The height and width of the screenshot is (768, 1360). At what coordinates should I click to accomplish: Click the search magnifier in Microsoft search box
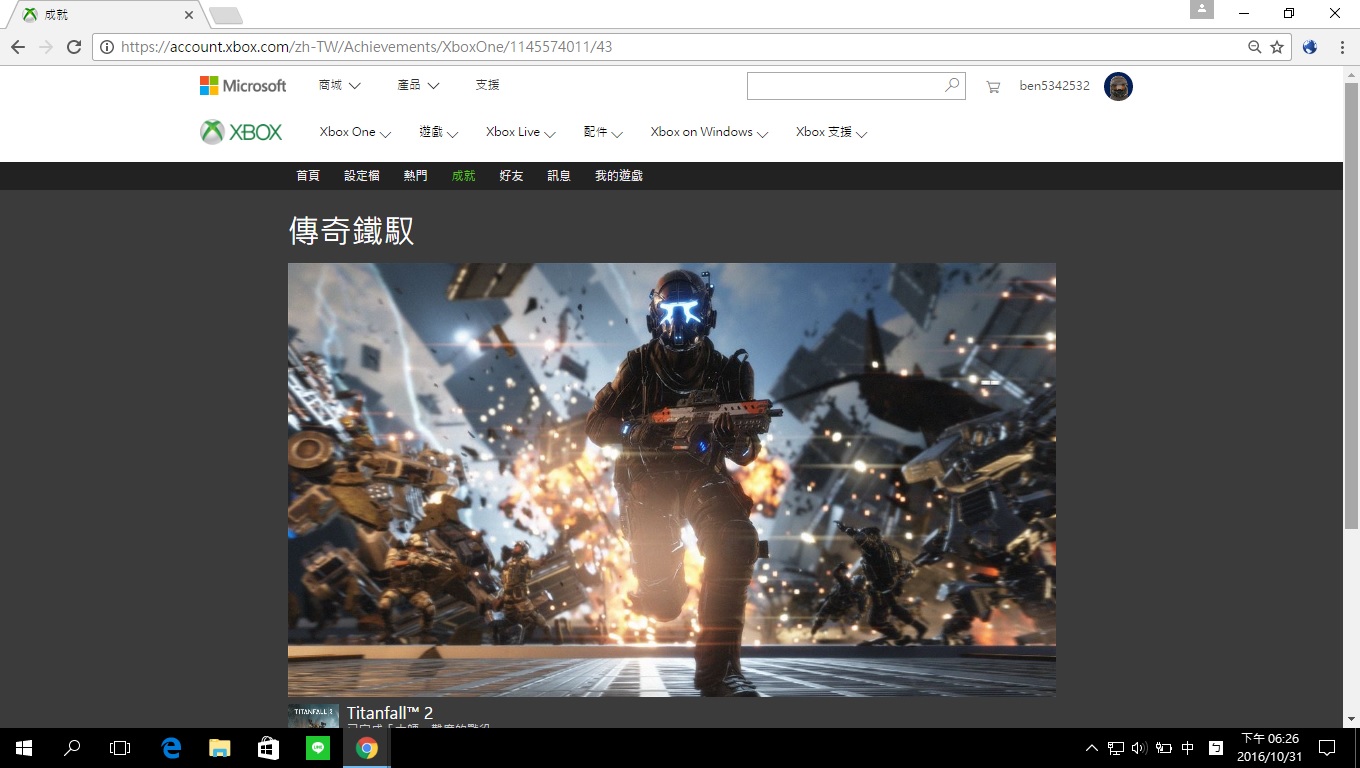point(952,86)
